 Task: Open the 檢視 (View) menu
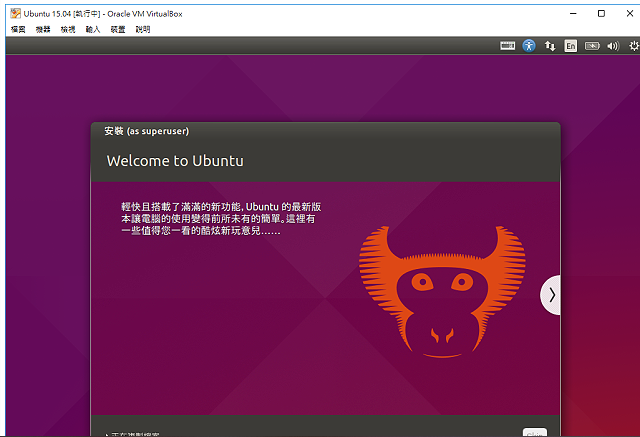pyautogui.click(x=68, y=29)
